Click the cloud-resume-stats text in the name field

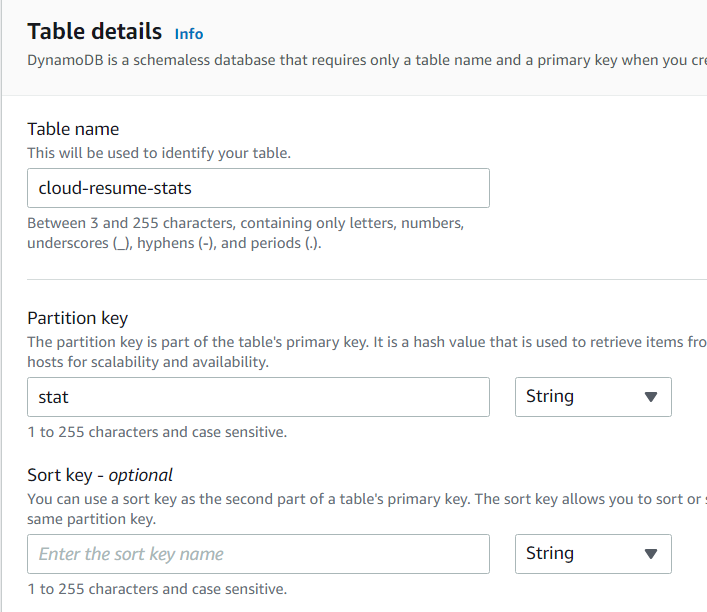115,188
